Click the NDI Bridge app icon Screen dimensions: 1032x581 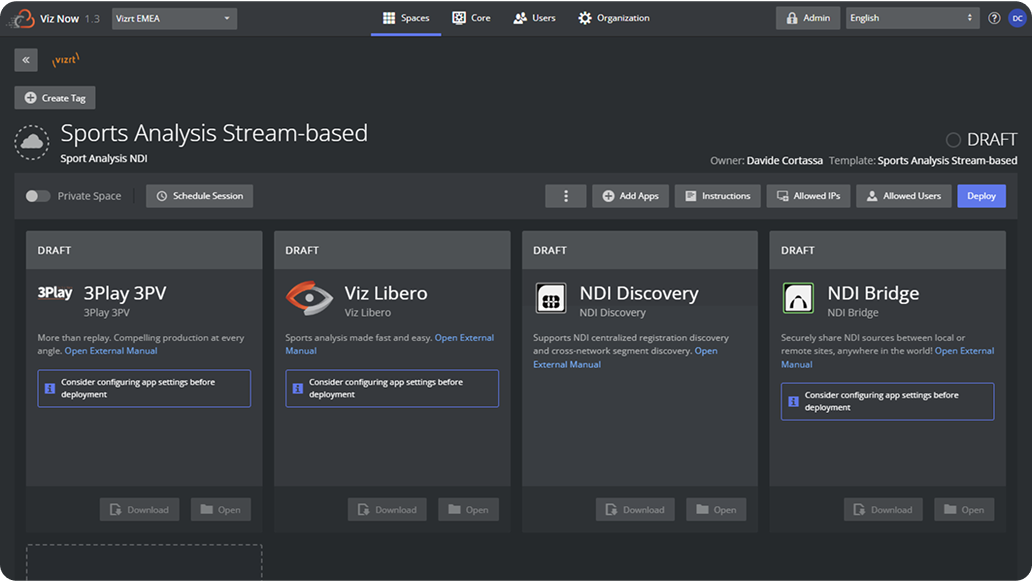(798, 299)
